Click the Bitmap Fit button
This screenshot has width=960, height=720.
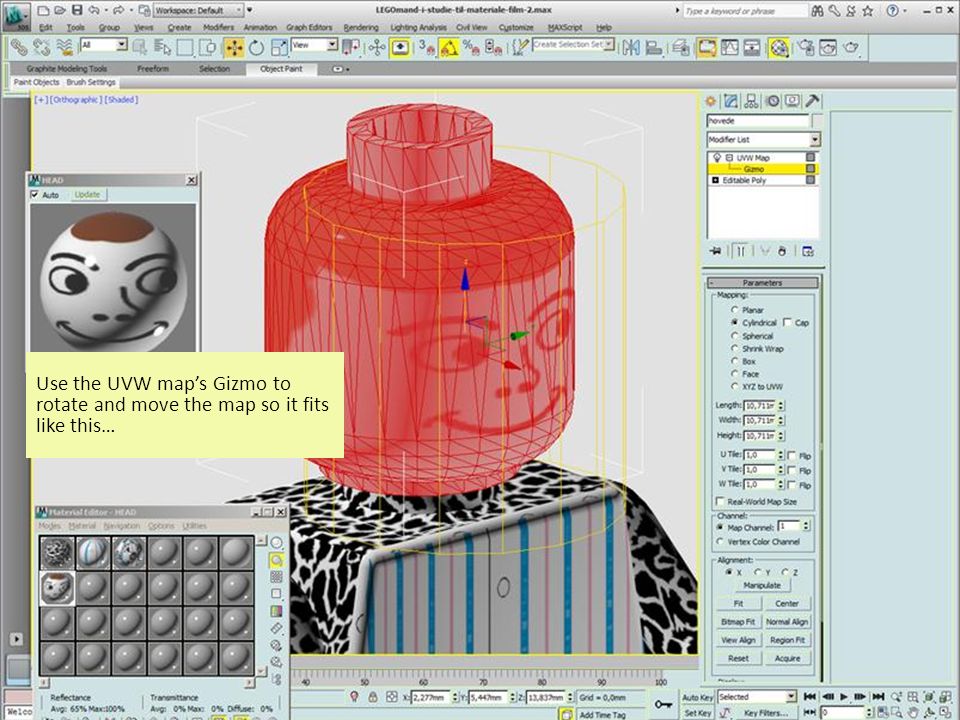click(x=738, y=622)
